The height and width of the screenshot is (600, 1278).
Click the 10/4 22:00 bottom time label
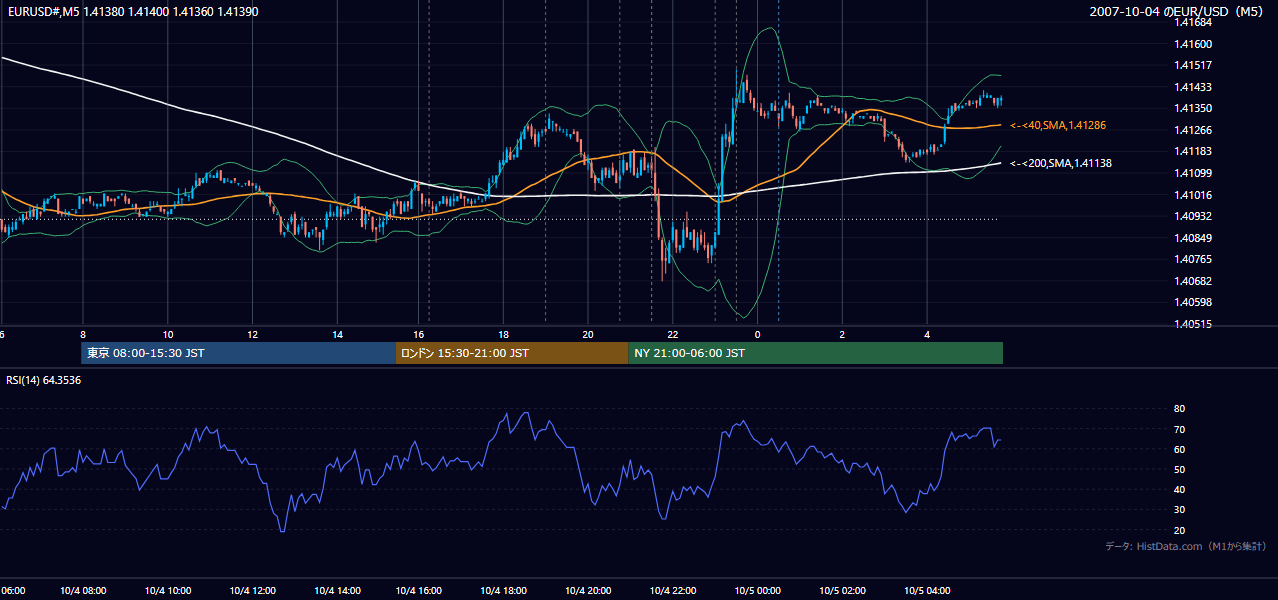(x=673, y=591)
